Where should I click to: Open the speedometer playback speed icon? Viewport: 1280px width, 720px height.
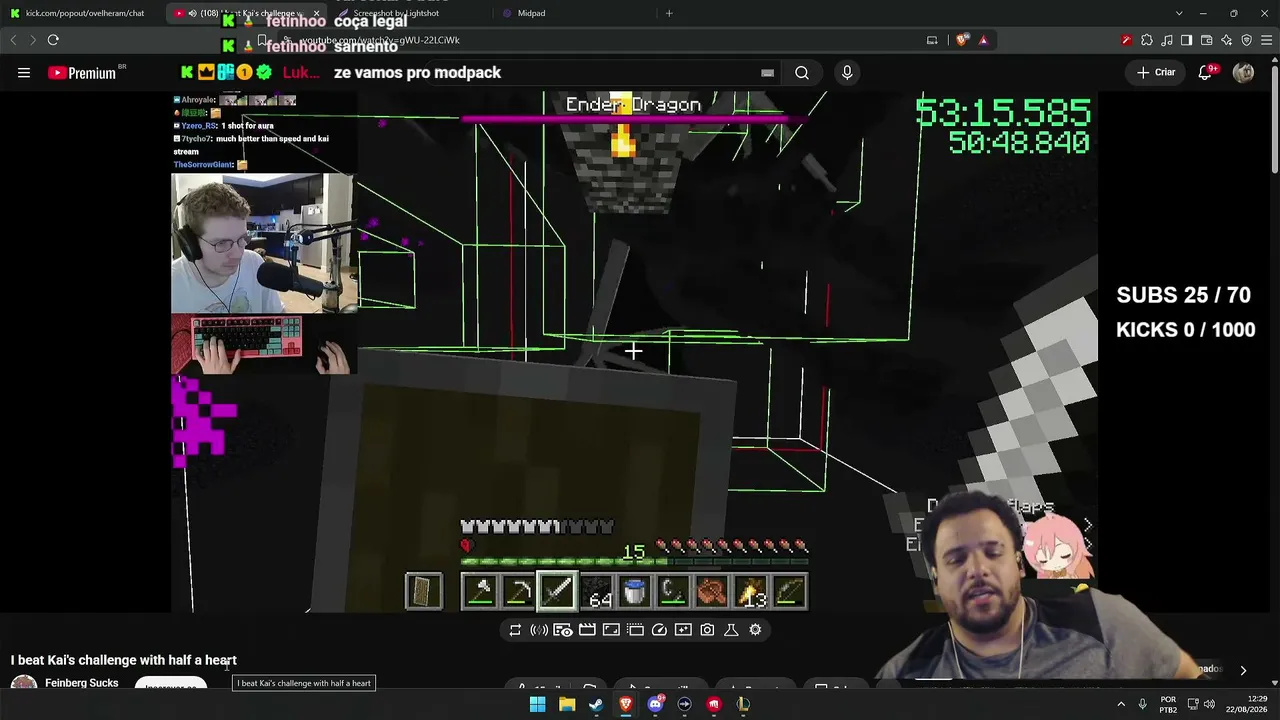(x=659, y=630)
